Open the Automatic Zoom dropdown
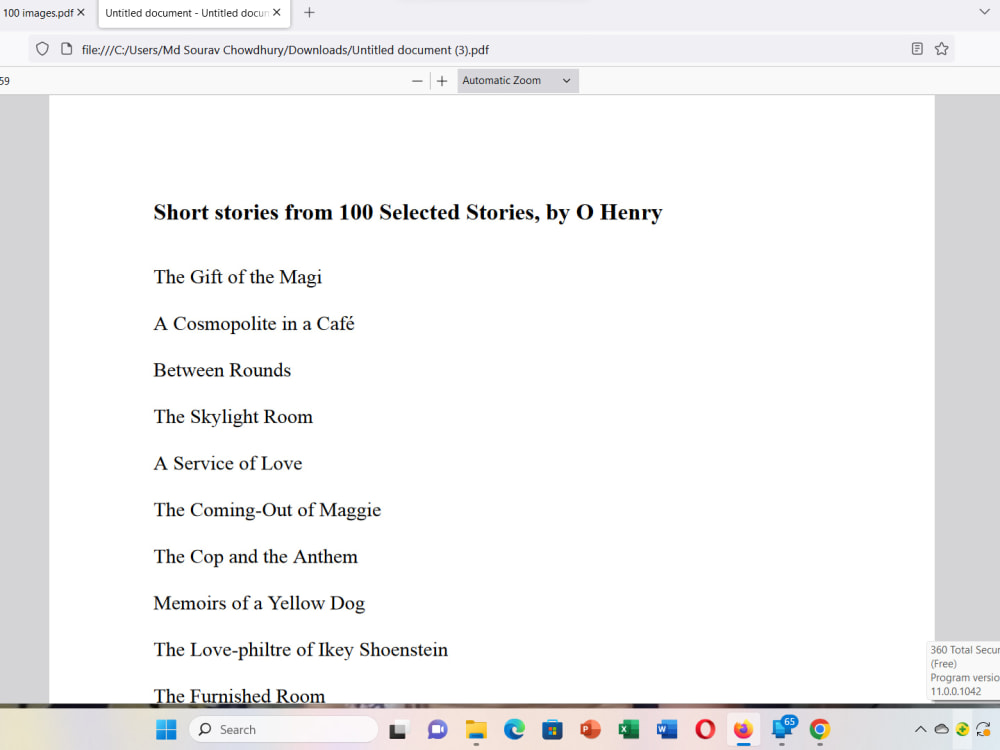1000x750 pixels. tap(517, 80)
